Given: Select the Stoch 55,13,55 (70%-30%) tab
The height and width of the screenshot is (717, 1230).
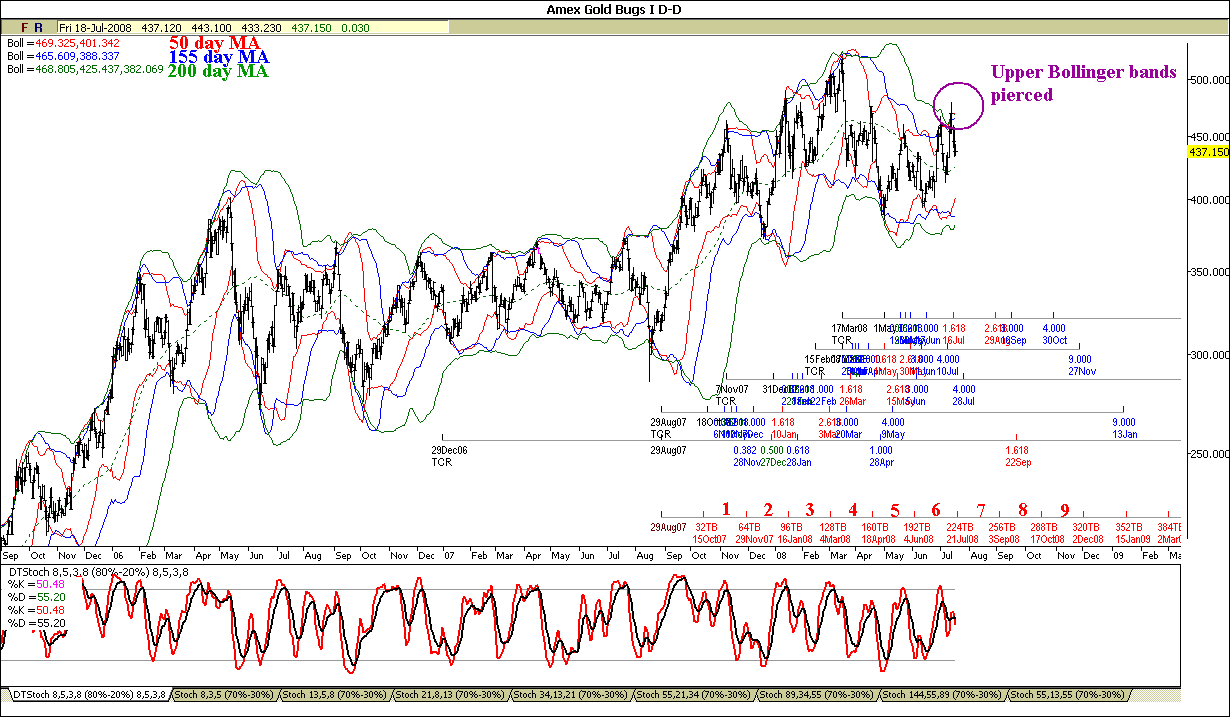Looking at the screenshot, I should [x=1067, y=693].
